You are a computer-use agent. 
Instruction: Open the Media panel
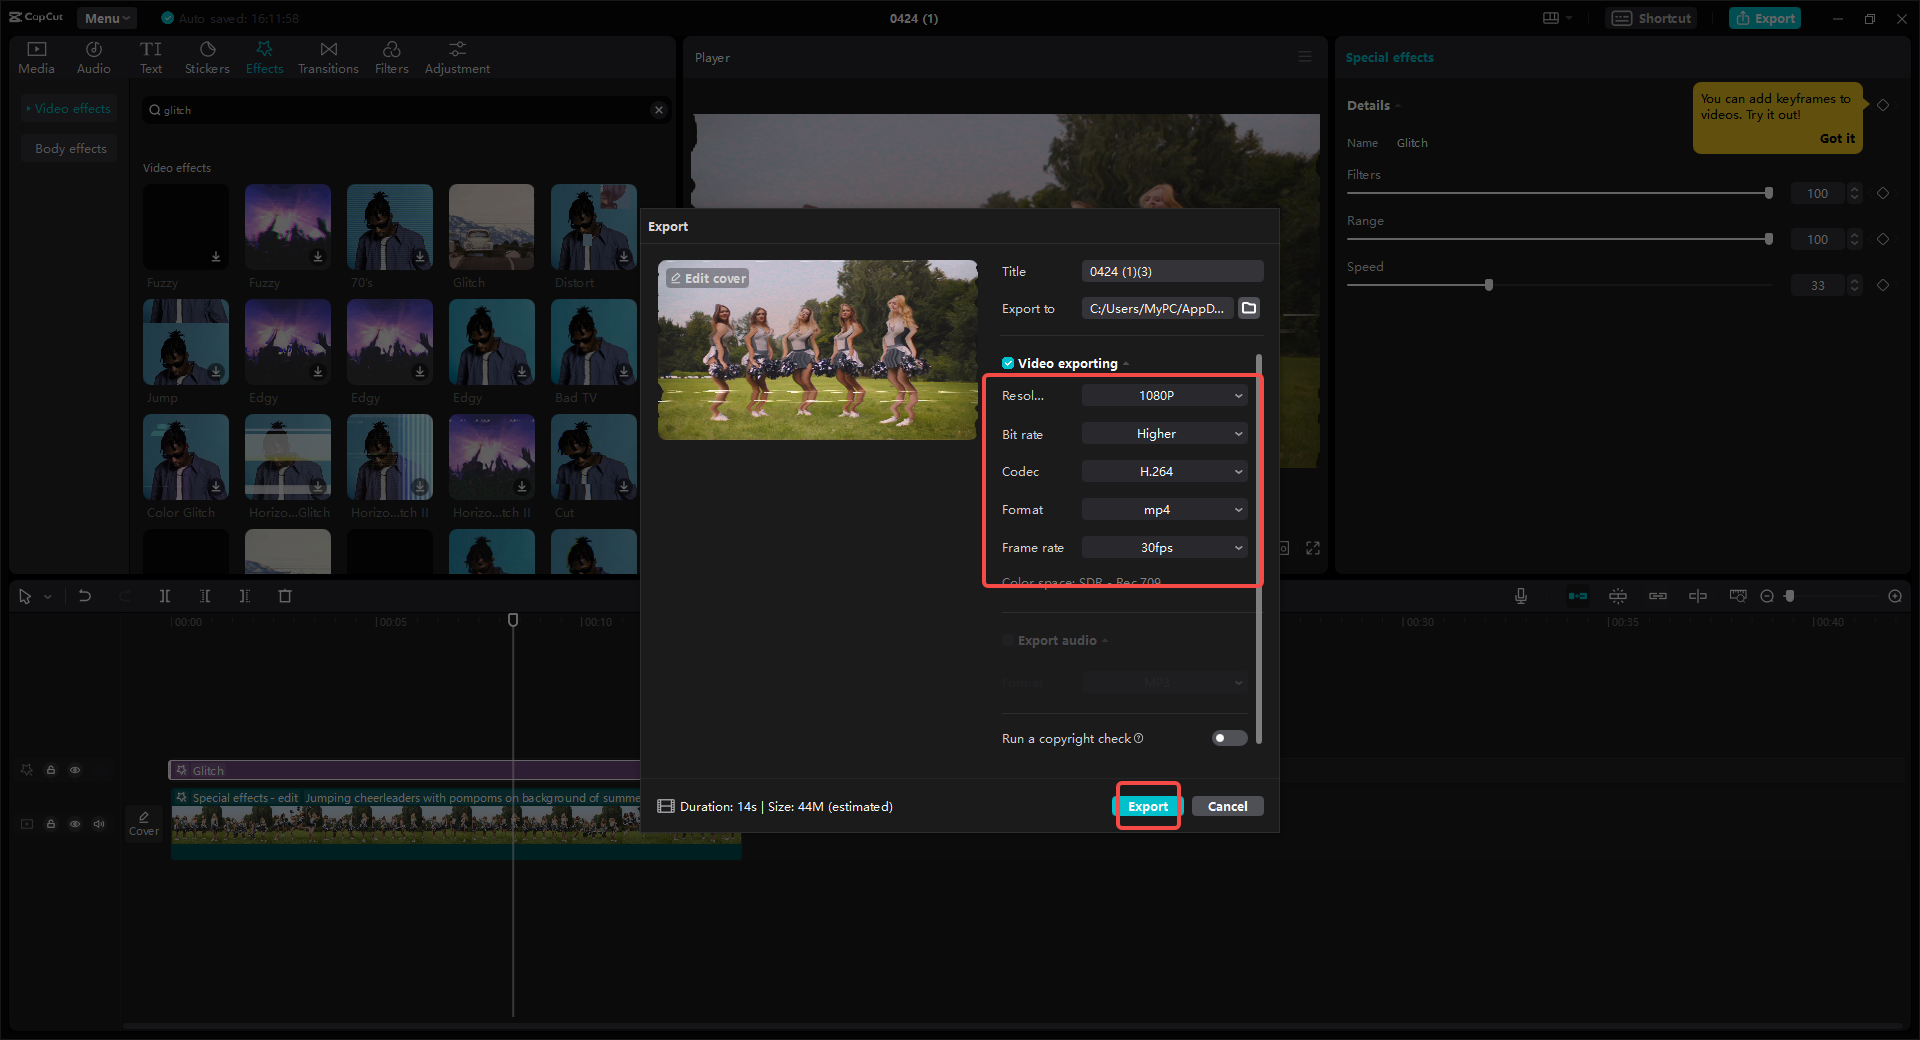[x=35, y=55]
